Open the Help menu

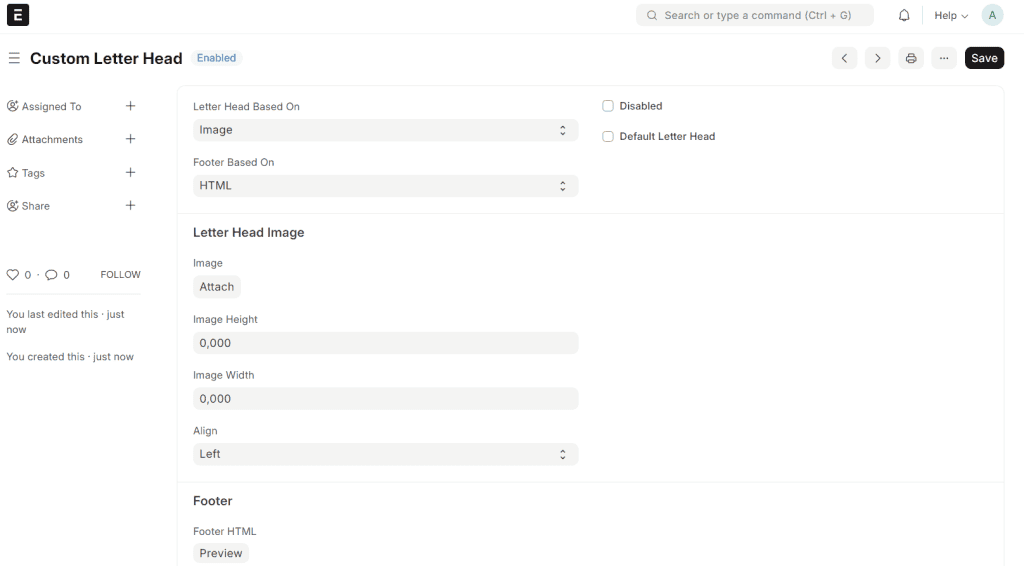point(950,16)
